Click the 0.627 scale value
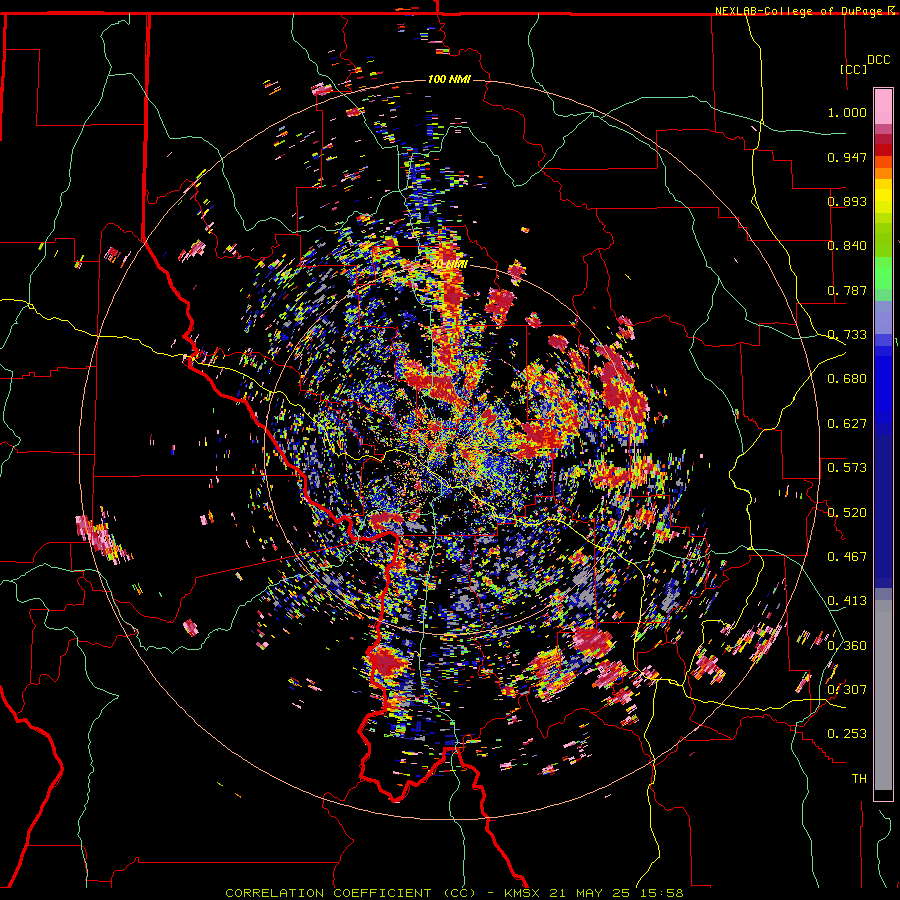 click(847, 424)
